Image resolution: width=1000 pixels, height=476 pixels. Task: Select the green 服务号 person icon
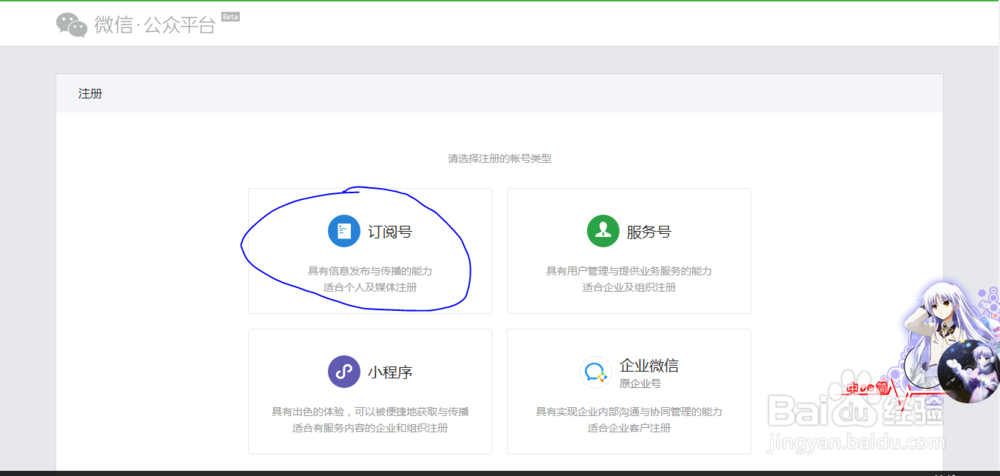point(603,231)
